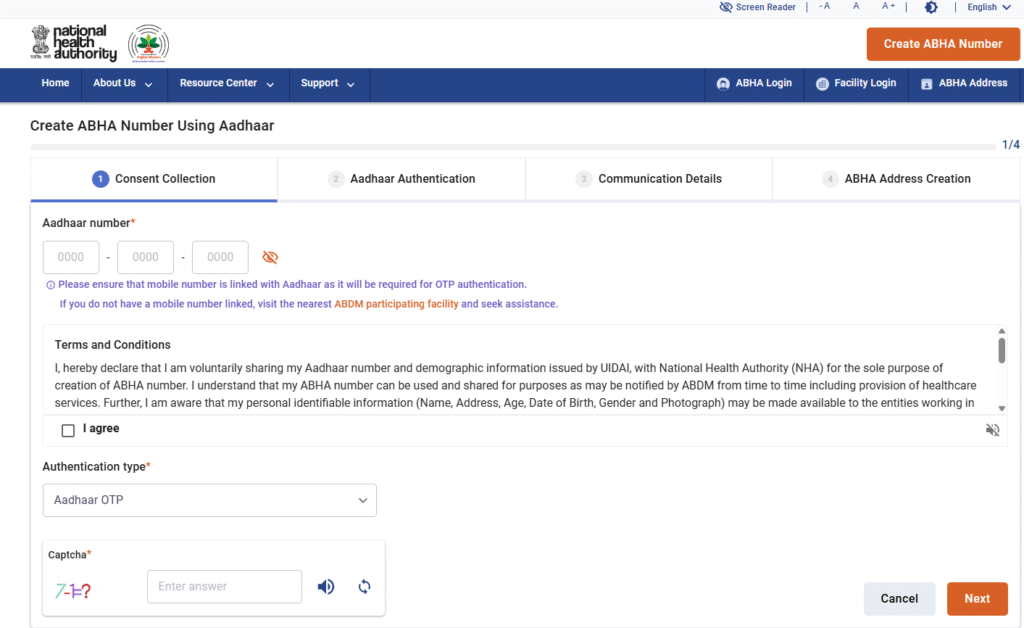Open the Authentication type dropdown

209,500
